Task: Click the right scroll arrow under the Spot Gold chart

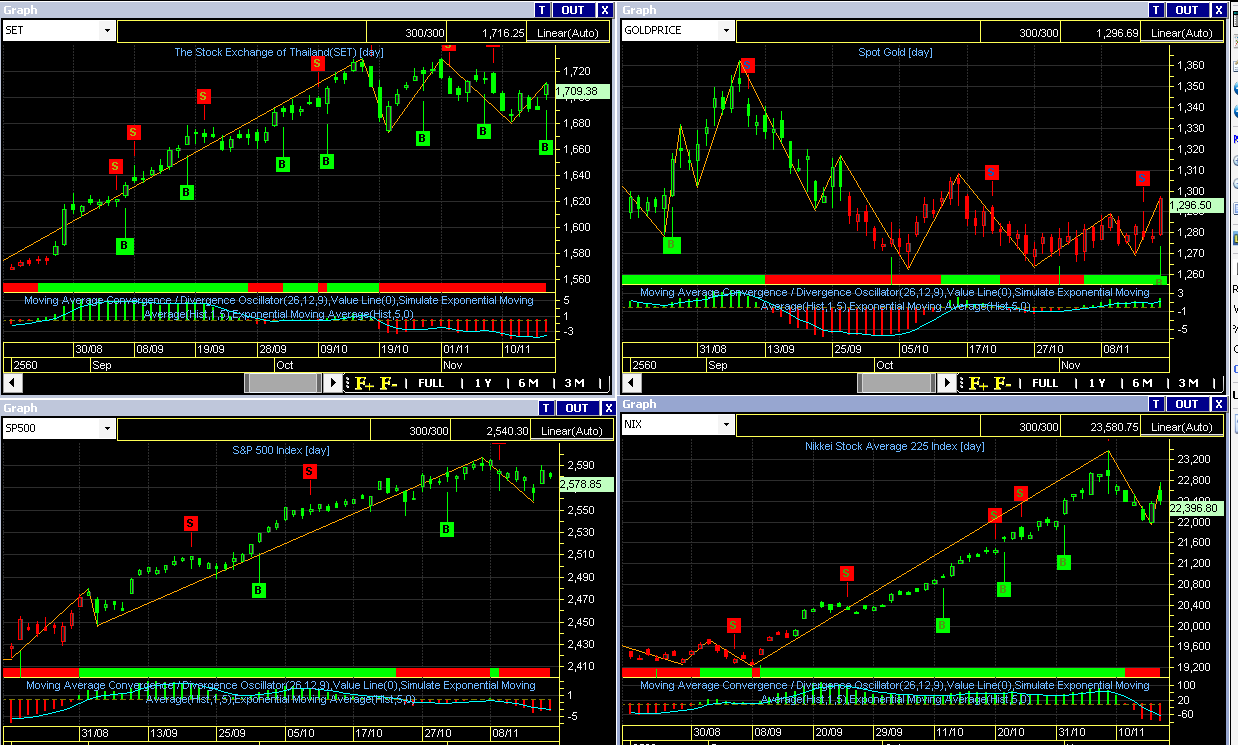Action: [x=947, y=383]
